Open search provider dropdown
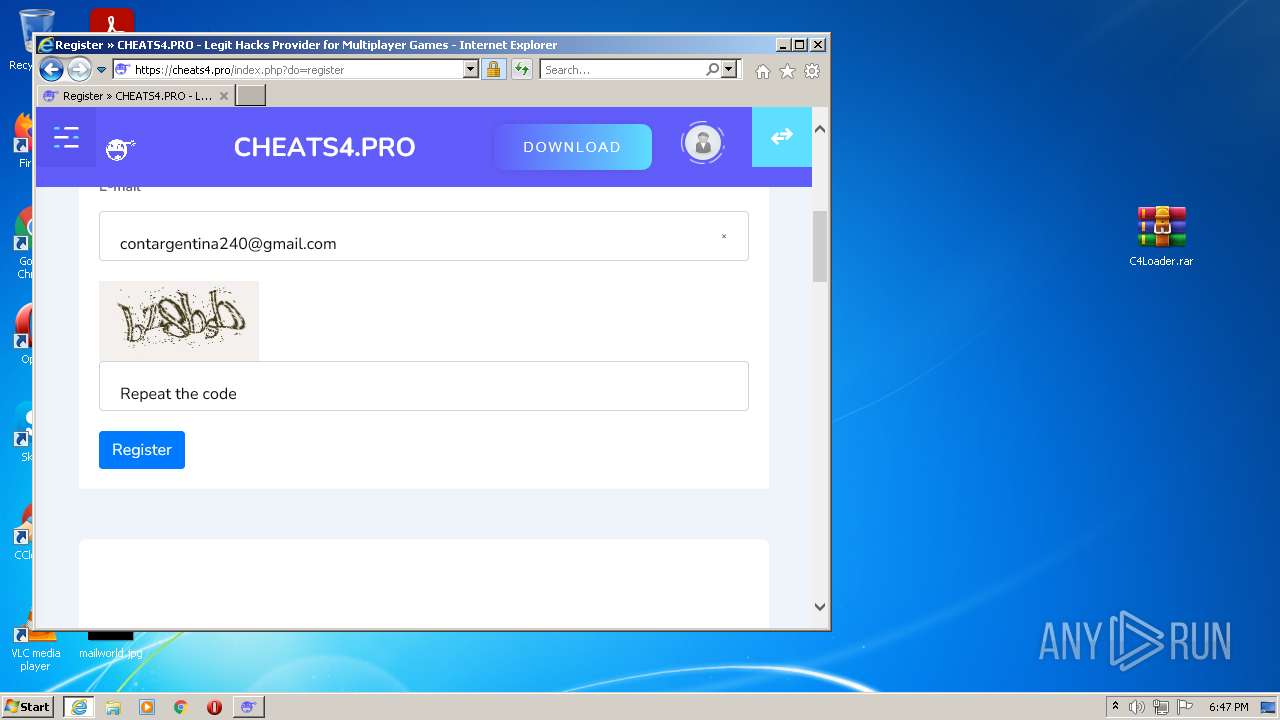 [x=729, y=70]
